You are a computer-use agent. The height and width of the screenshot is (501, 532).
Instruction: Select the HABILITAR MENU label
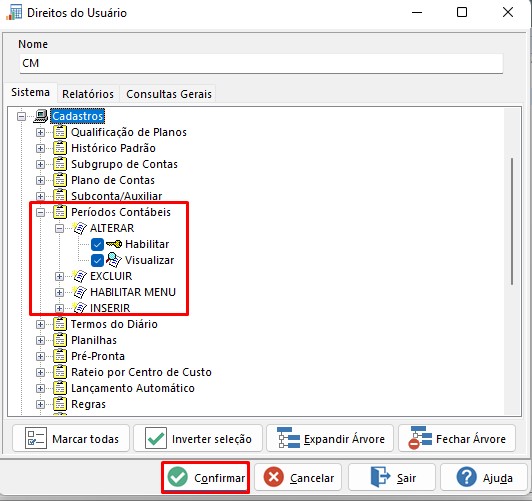click(133, 292)
